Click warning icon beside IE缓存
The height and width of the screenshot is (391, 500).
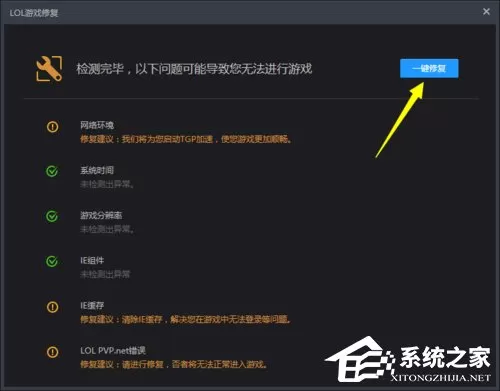coord(52,307)
